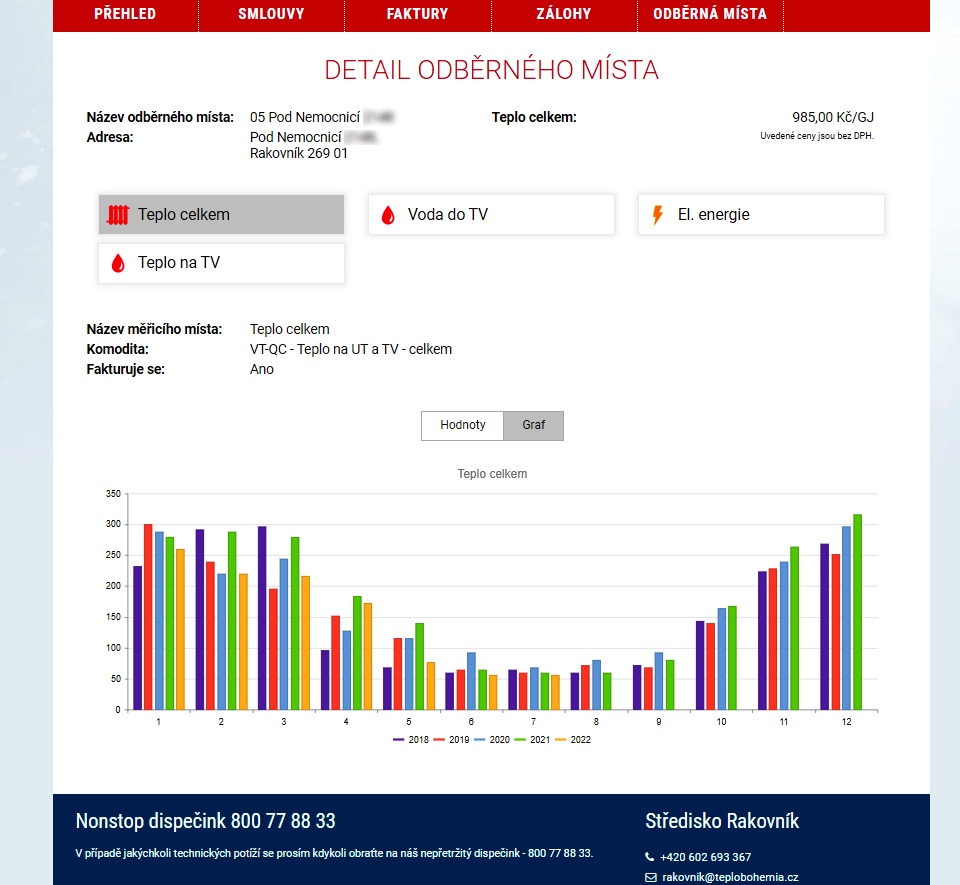The image size is (960, 885).
Task: Navigate to Zálohy in top menu
Action: tap(563, 14)
